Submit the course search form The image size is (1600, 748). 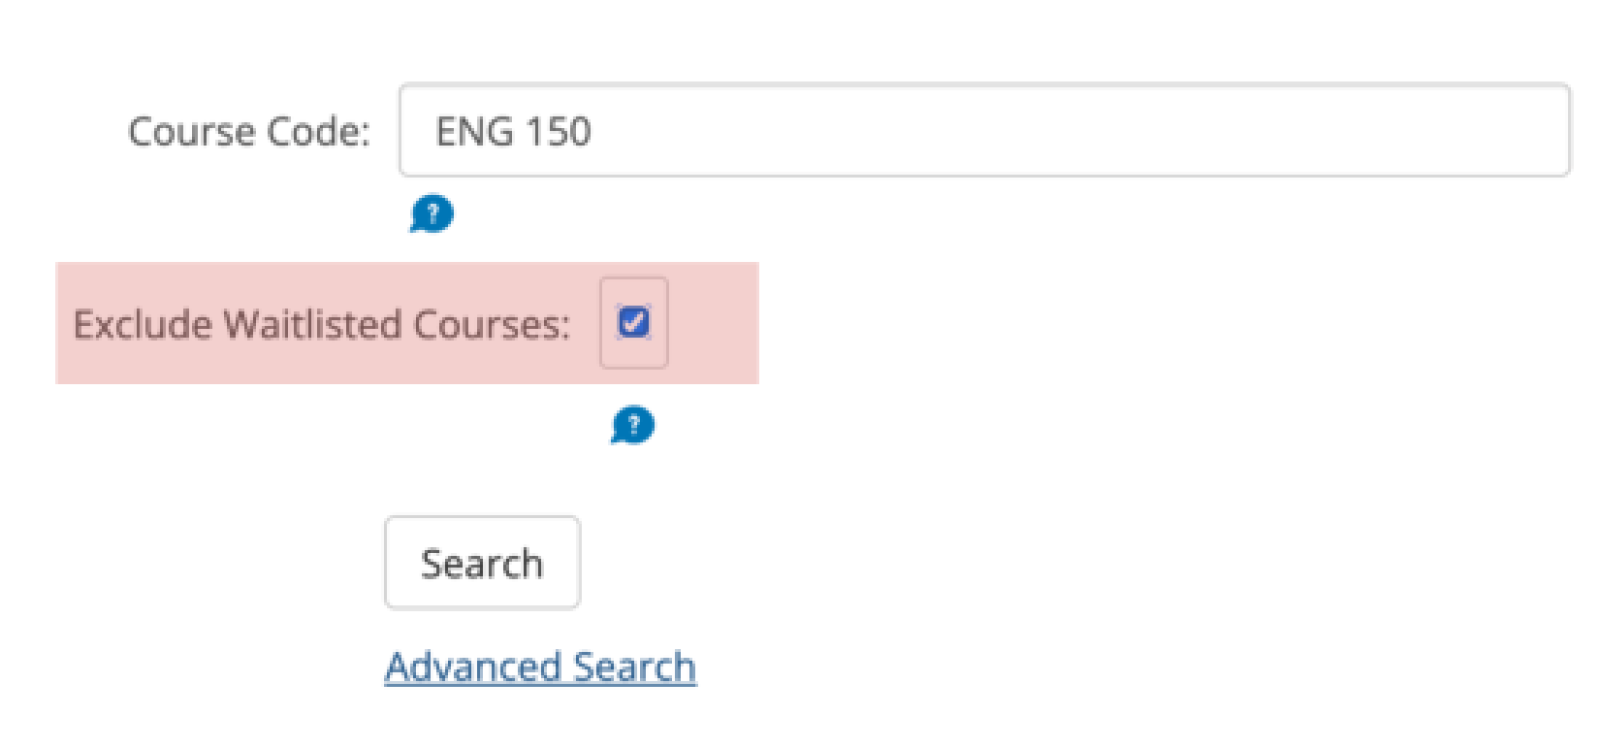coord(482,562)
